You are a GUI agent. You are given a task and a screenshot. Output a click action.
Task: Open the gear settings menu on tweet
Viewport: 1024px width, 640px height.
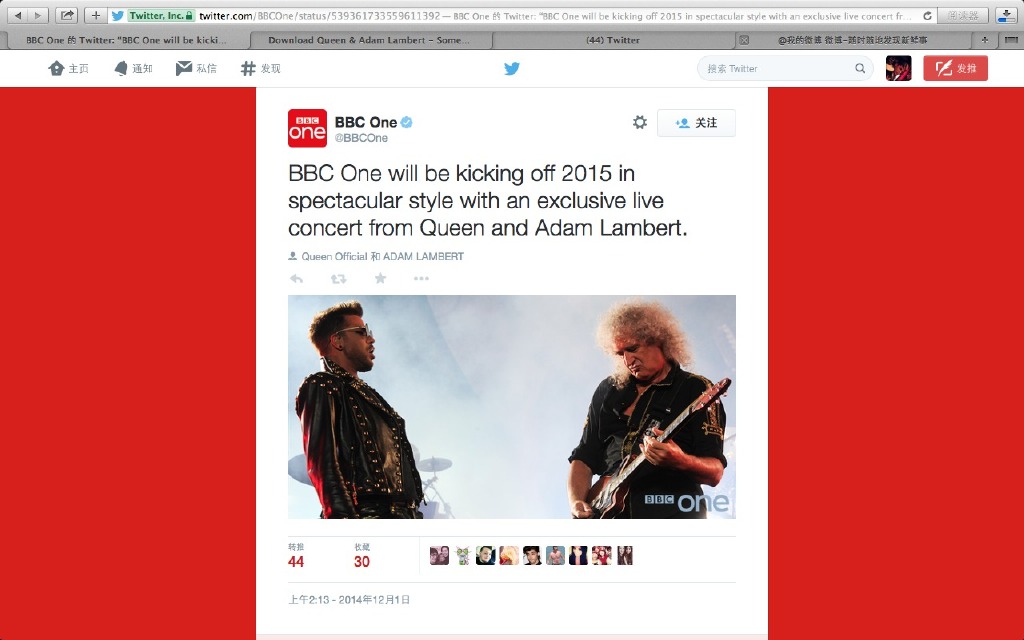tap(640, 122)
